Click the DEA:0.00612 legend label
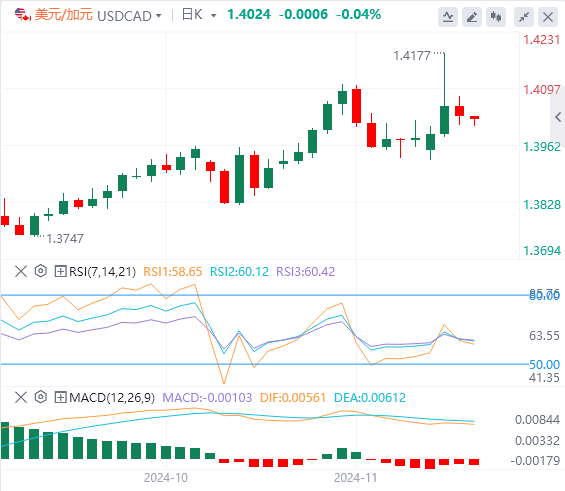 370,398
